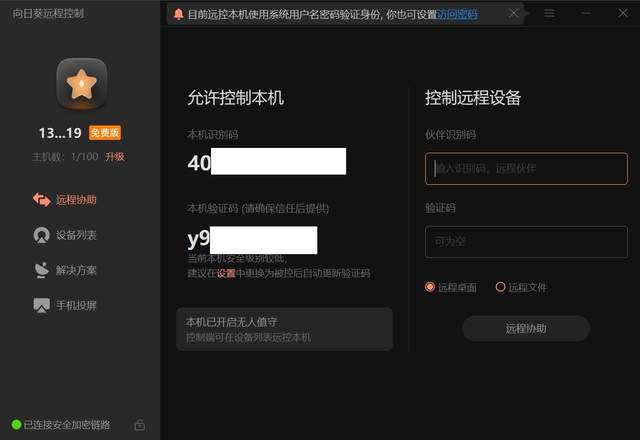
Task: Open the hamburger menu in title bar
Action: click(549, 13)
